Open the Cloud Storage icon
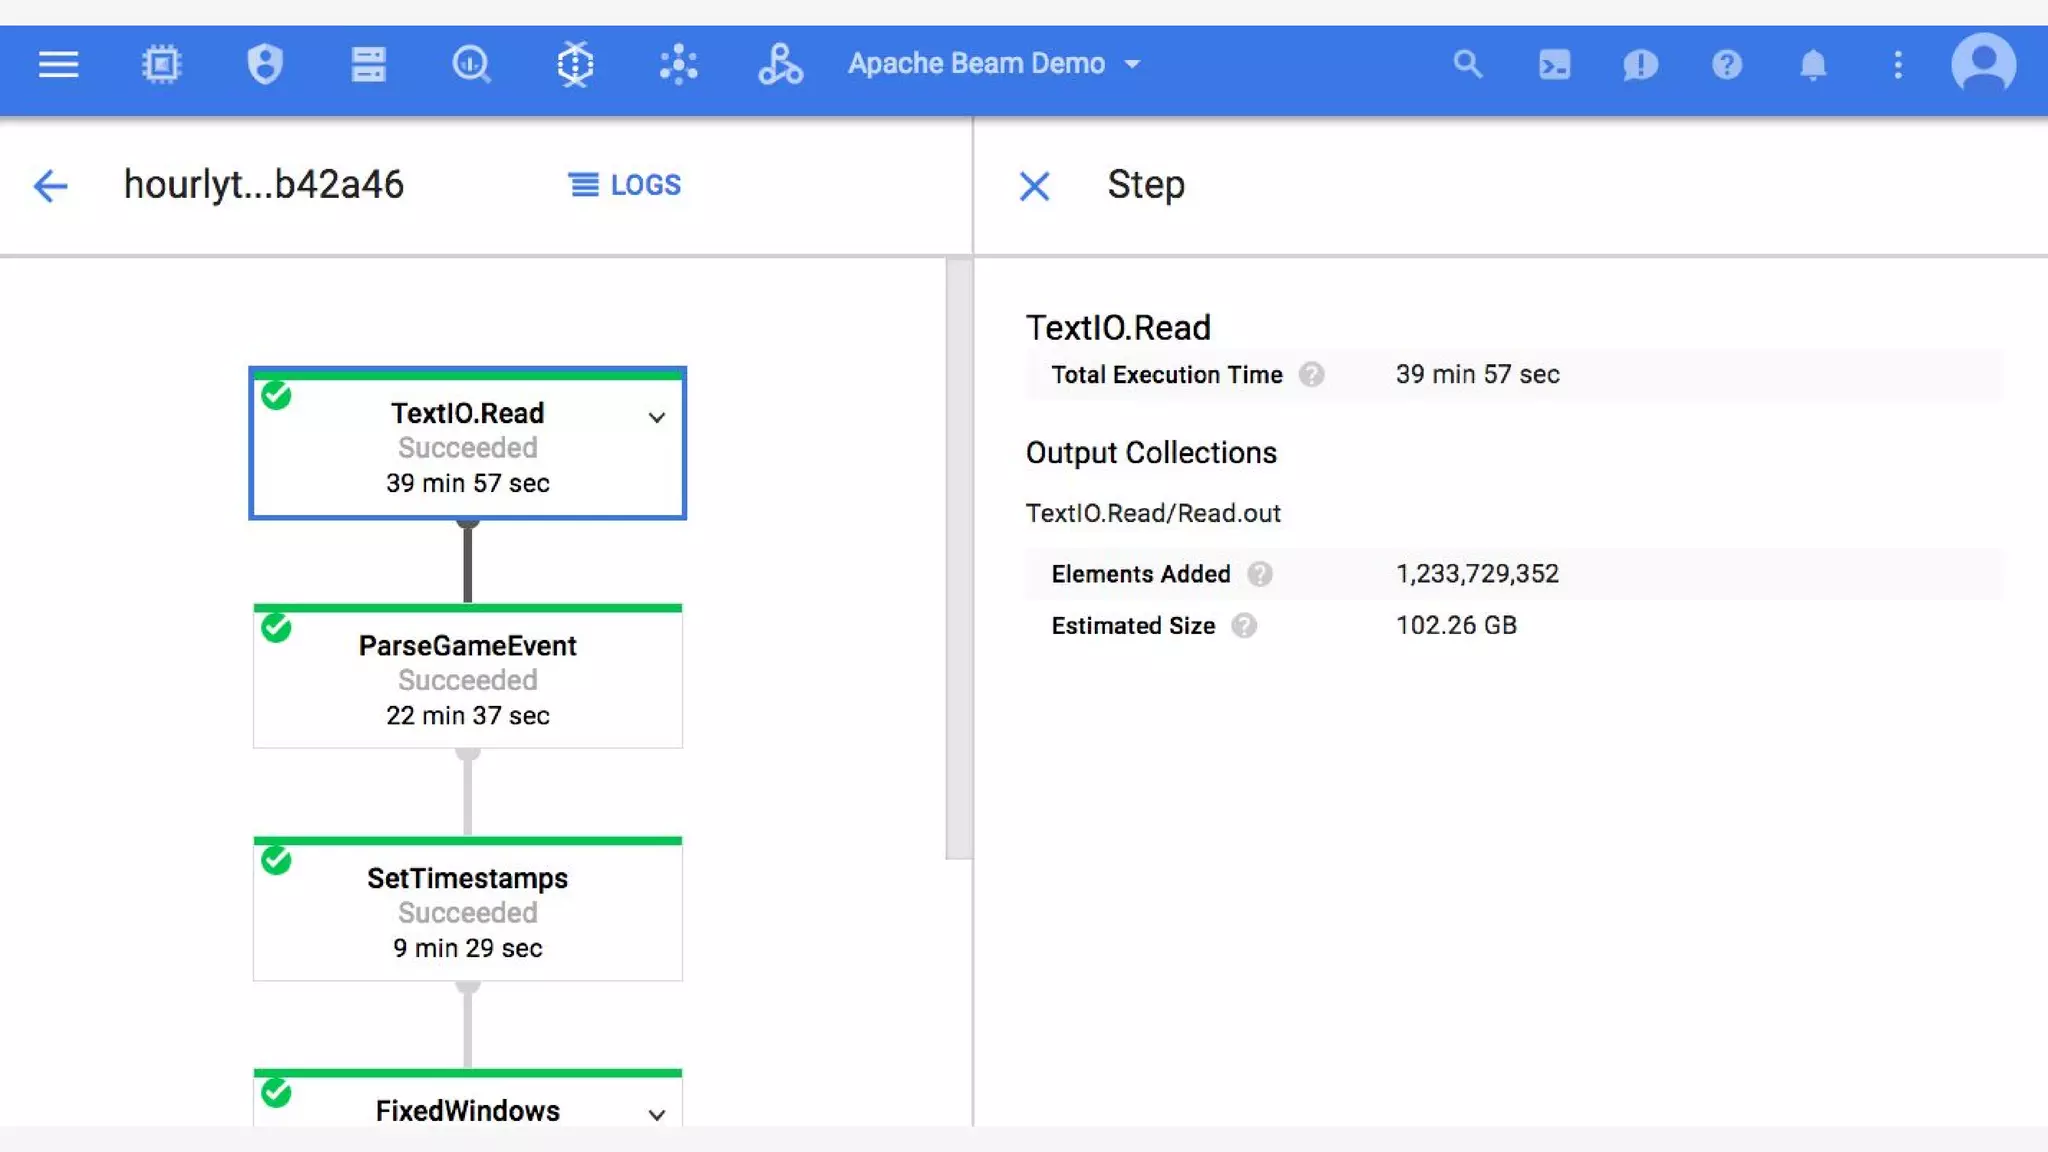The image size is (2048, 1152). tap(368, 64)
